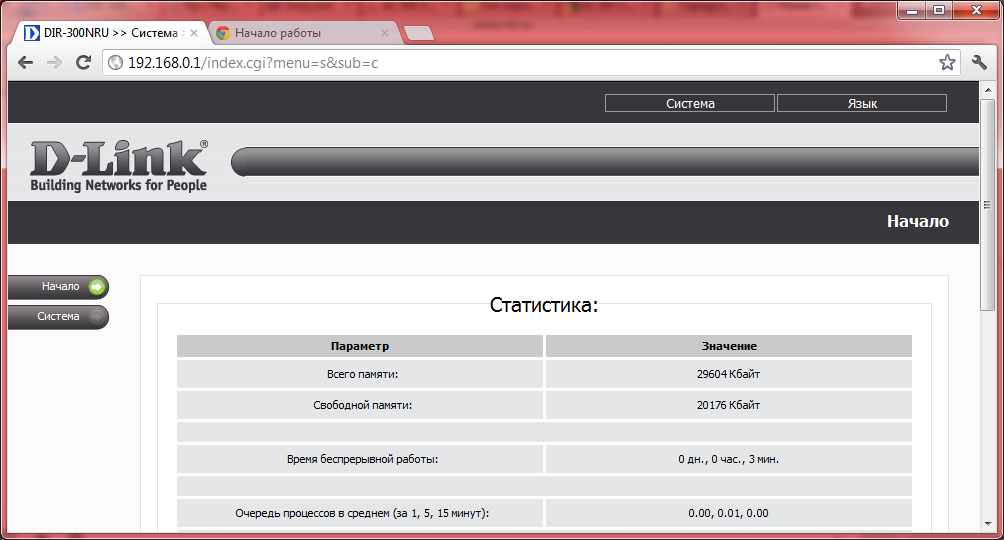The height and width of the screenshot is (540, 1004).
Task: Click the 20176 Кбайт value
Action: click(x=729, y=405)
